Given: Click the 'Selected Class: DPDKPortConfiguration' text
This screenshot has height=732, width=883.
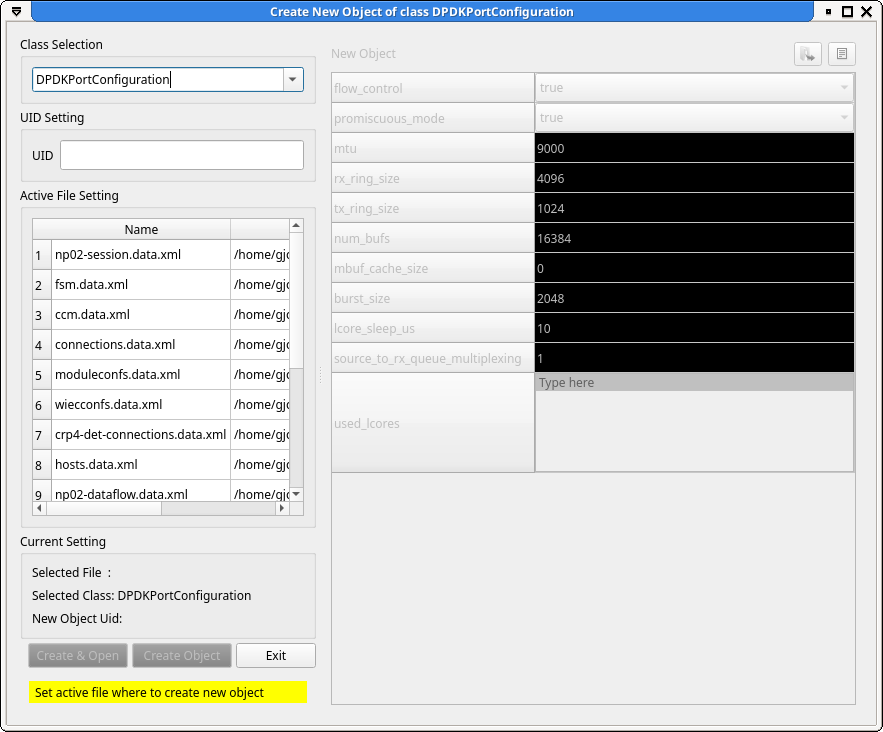Looking at the screenshot, I should (141, 596).
